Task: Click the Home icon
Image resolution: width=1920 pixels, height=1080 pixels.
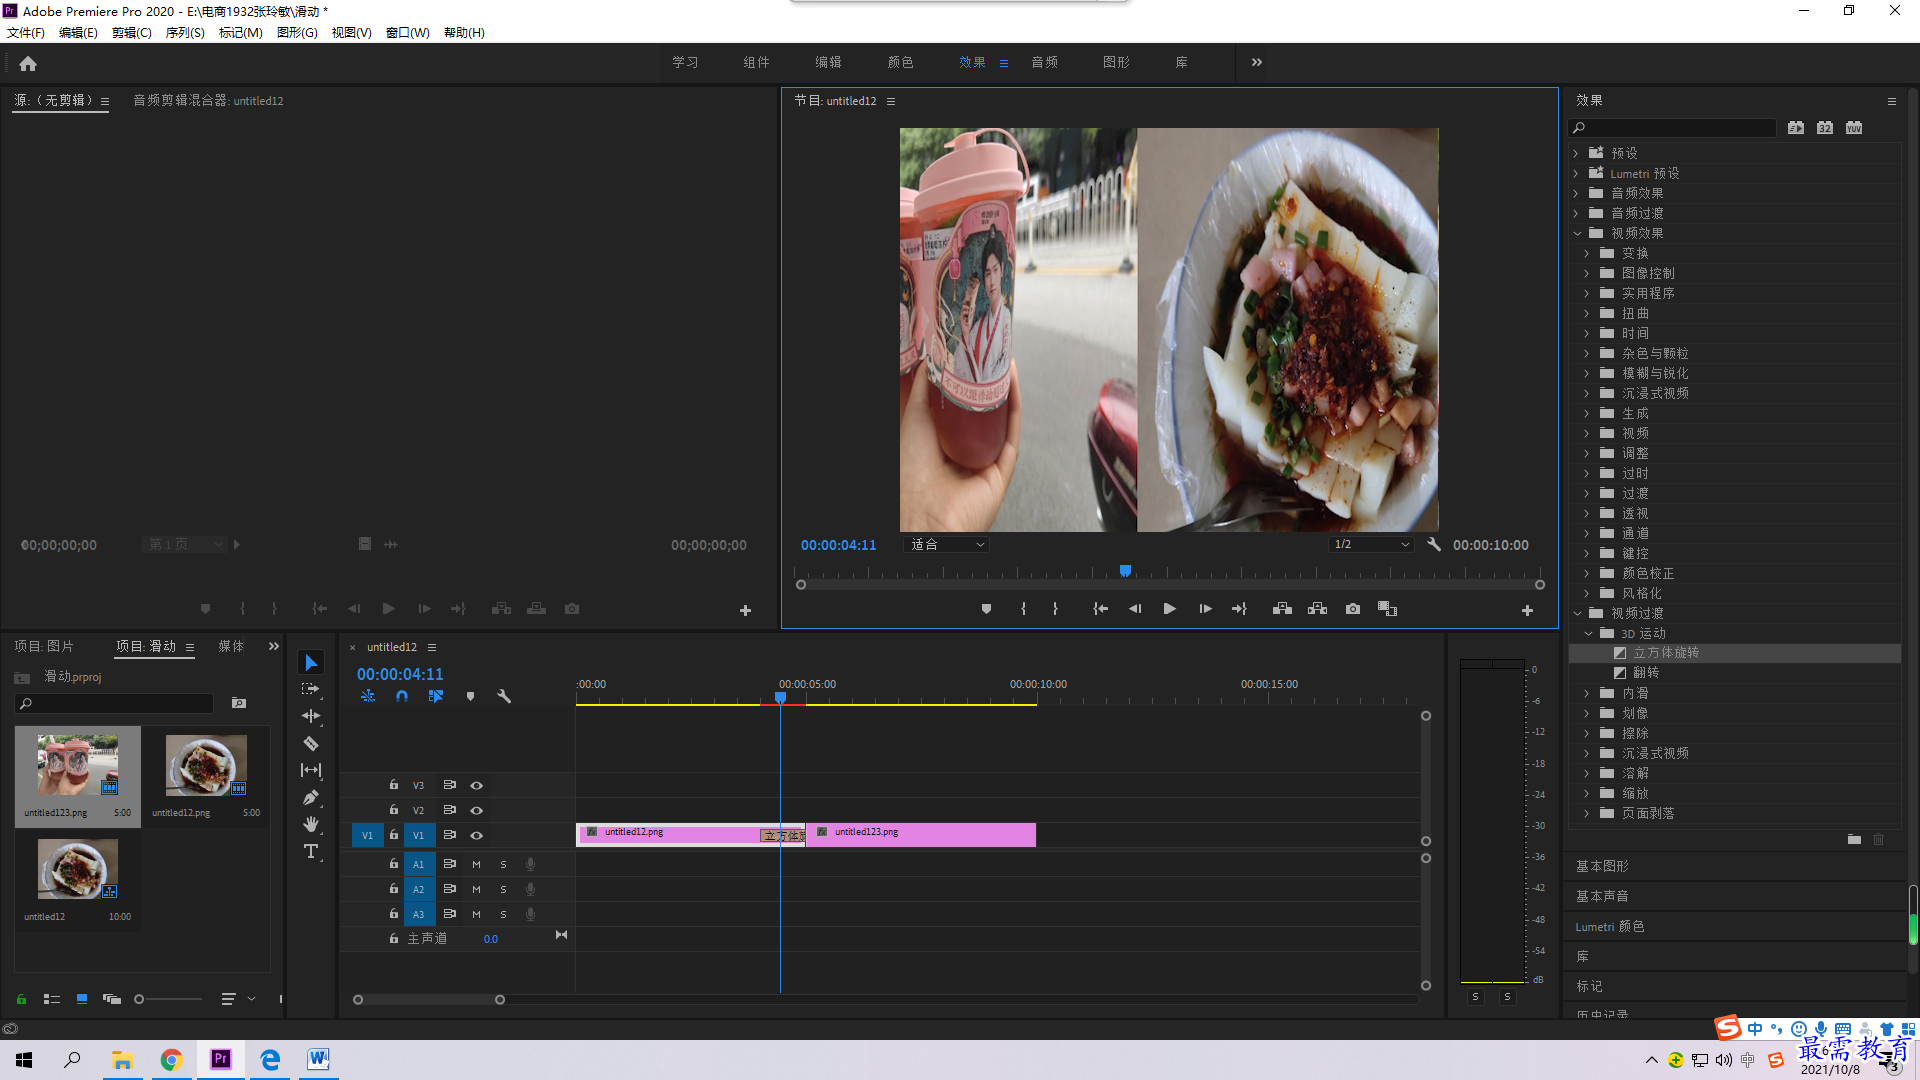Action: pos(28,63)
